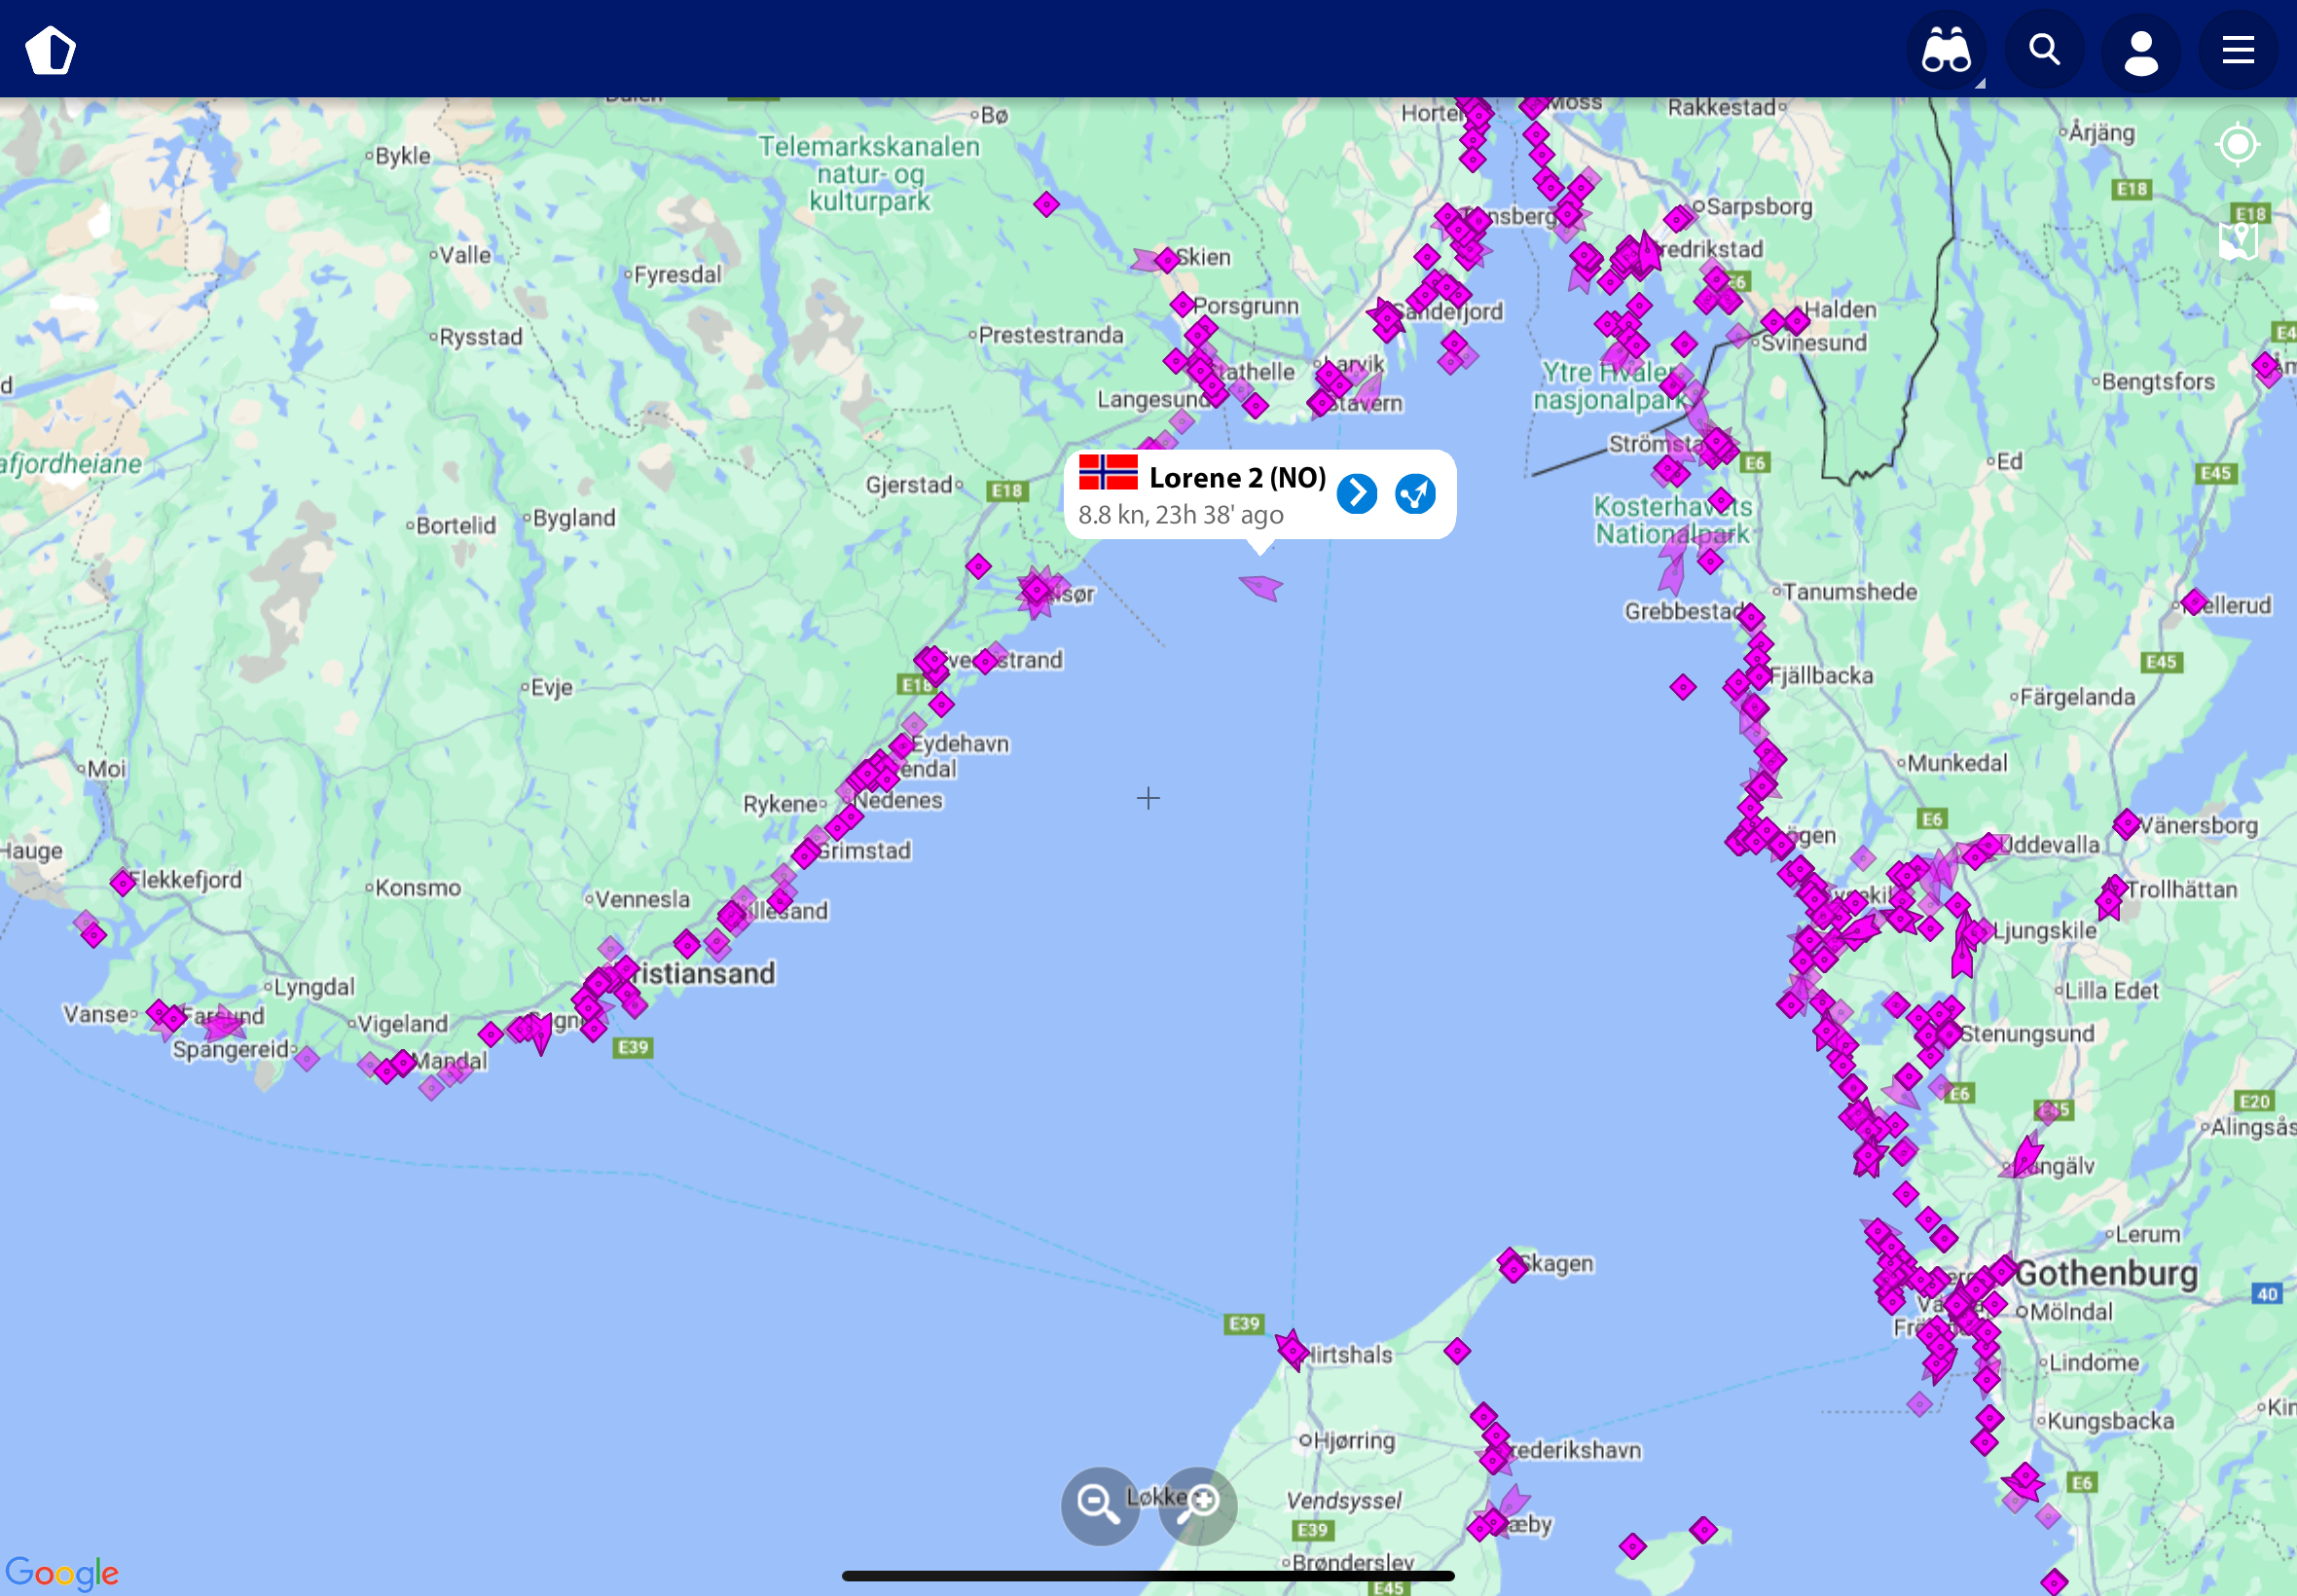The height and width of the screenshot is (1596, 2297).
Task: Click the Lorene 2 (NO) vessel name
Action: pos(1237,478)
